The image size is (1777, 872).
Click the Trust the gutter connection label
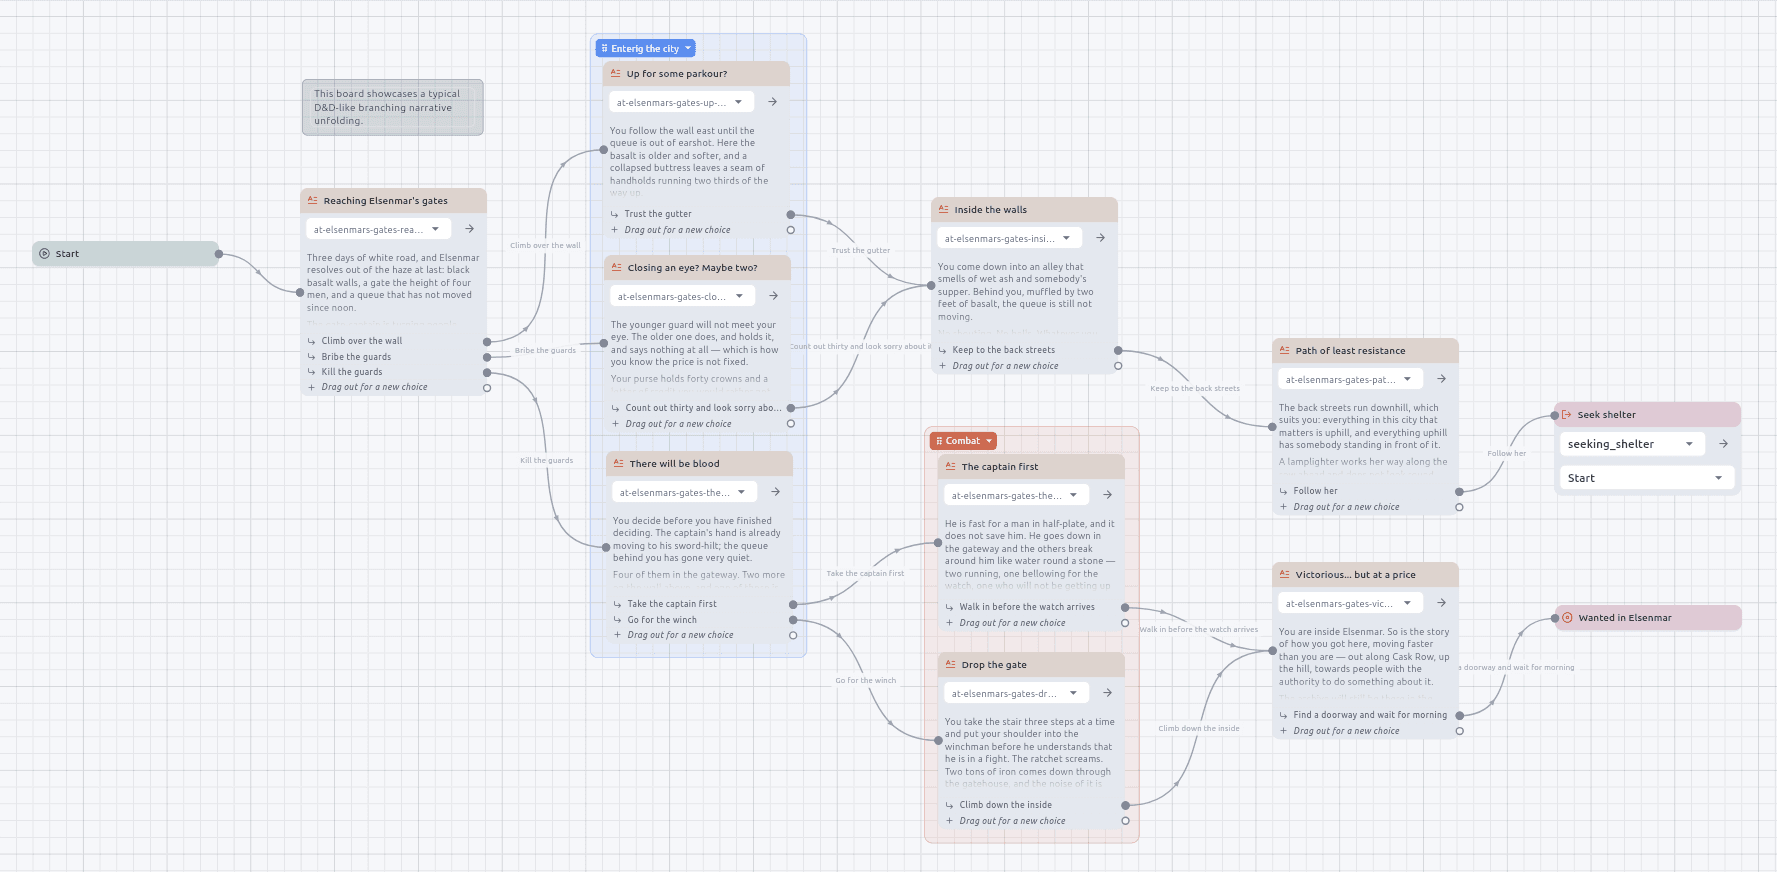(x=860, y=251)
